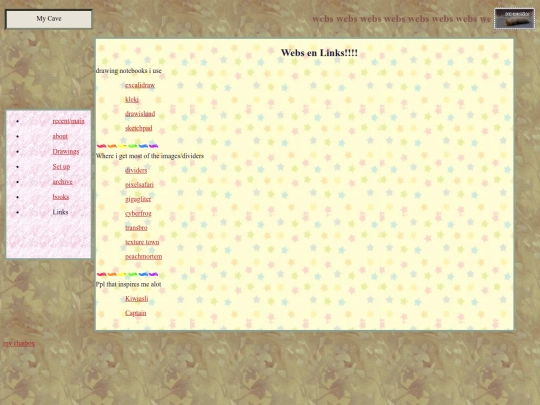The height and width of the screenshot is (405, 540).
Task: Click 'drawing notebooks i use' text
Action: point(128,71)
